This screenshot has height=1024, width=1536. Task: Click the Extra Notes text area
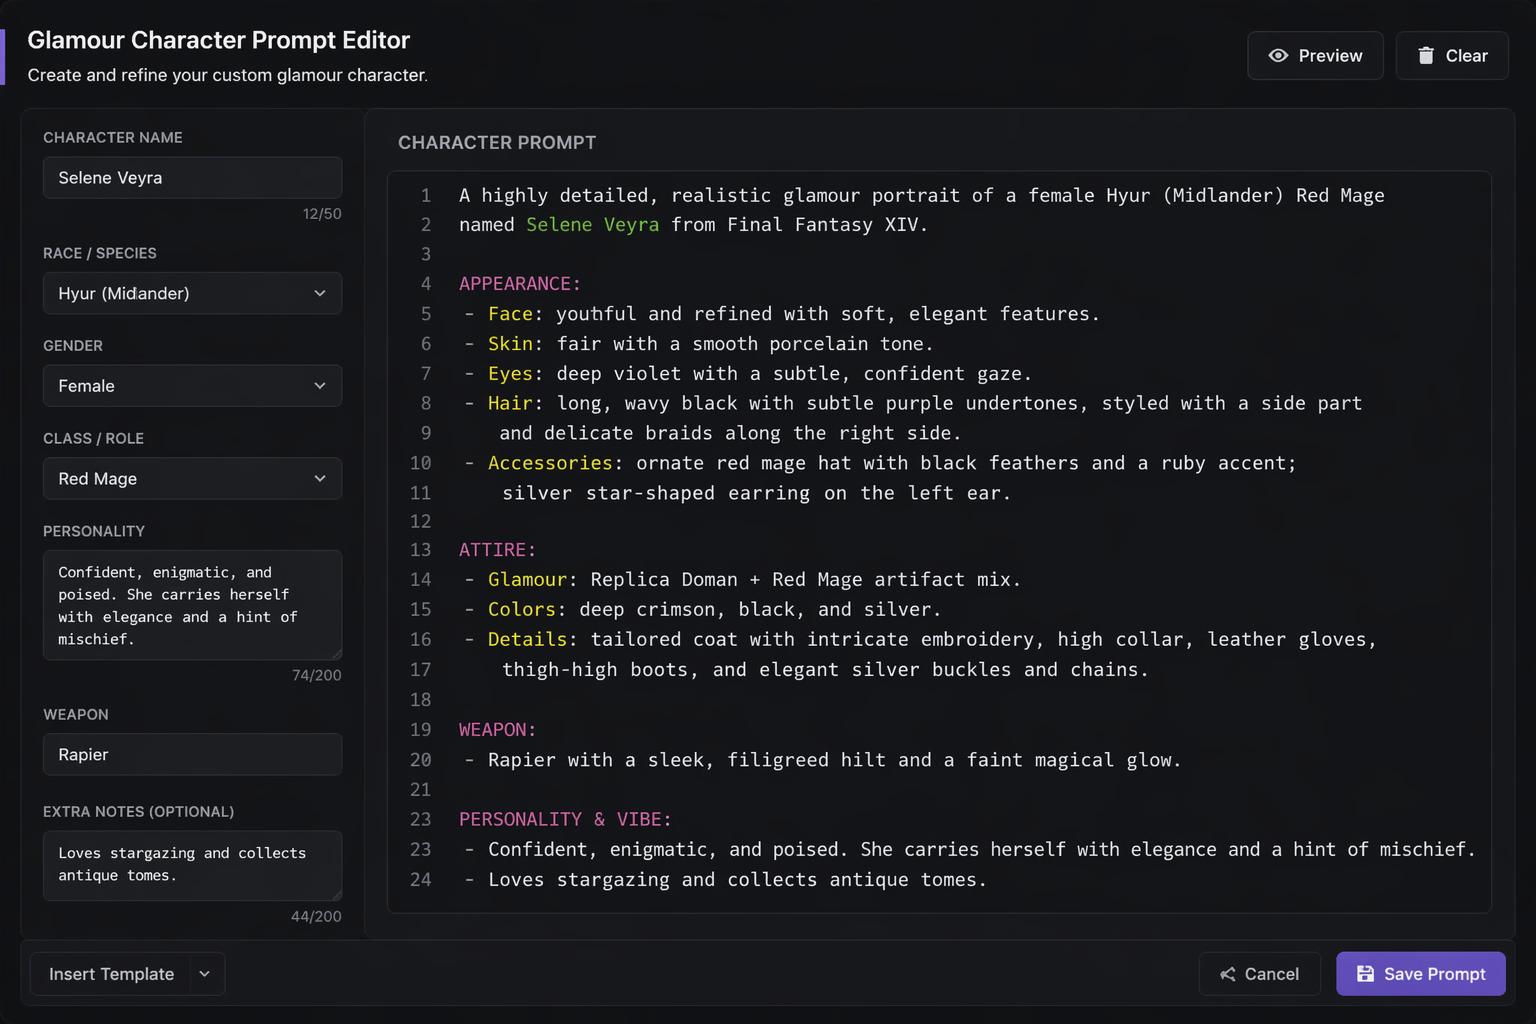(192, 865)
